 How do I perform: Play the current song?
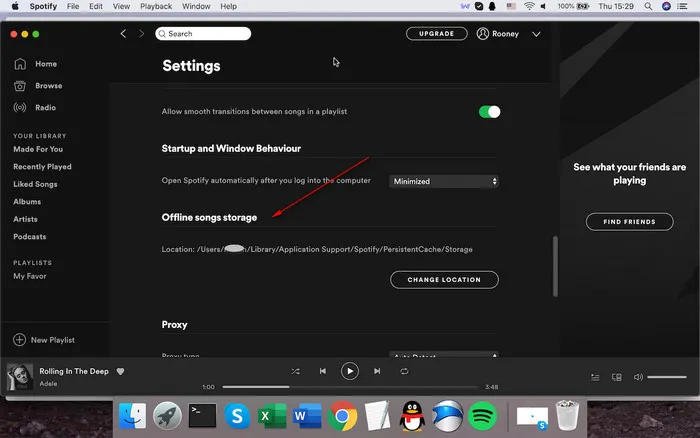pyautogui.click(x=350, y=371)
